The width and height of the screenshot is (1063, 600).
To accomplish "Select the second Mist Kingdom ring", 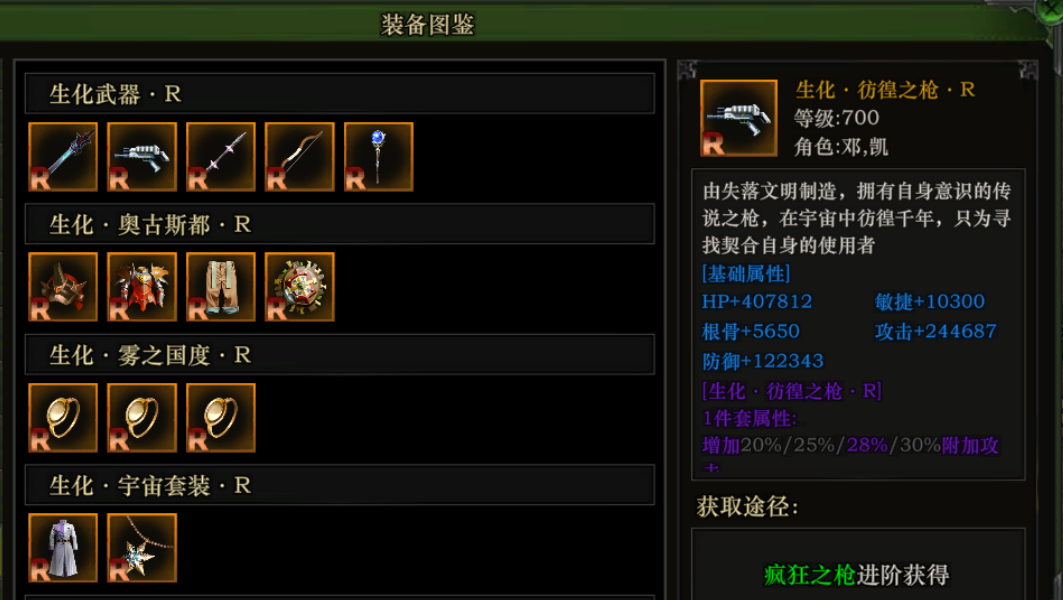I will click(x=142, y=418).
